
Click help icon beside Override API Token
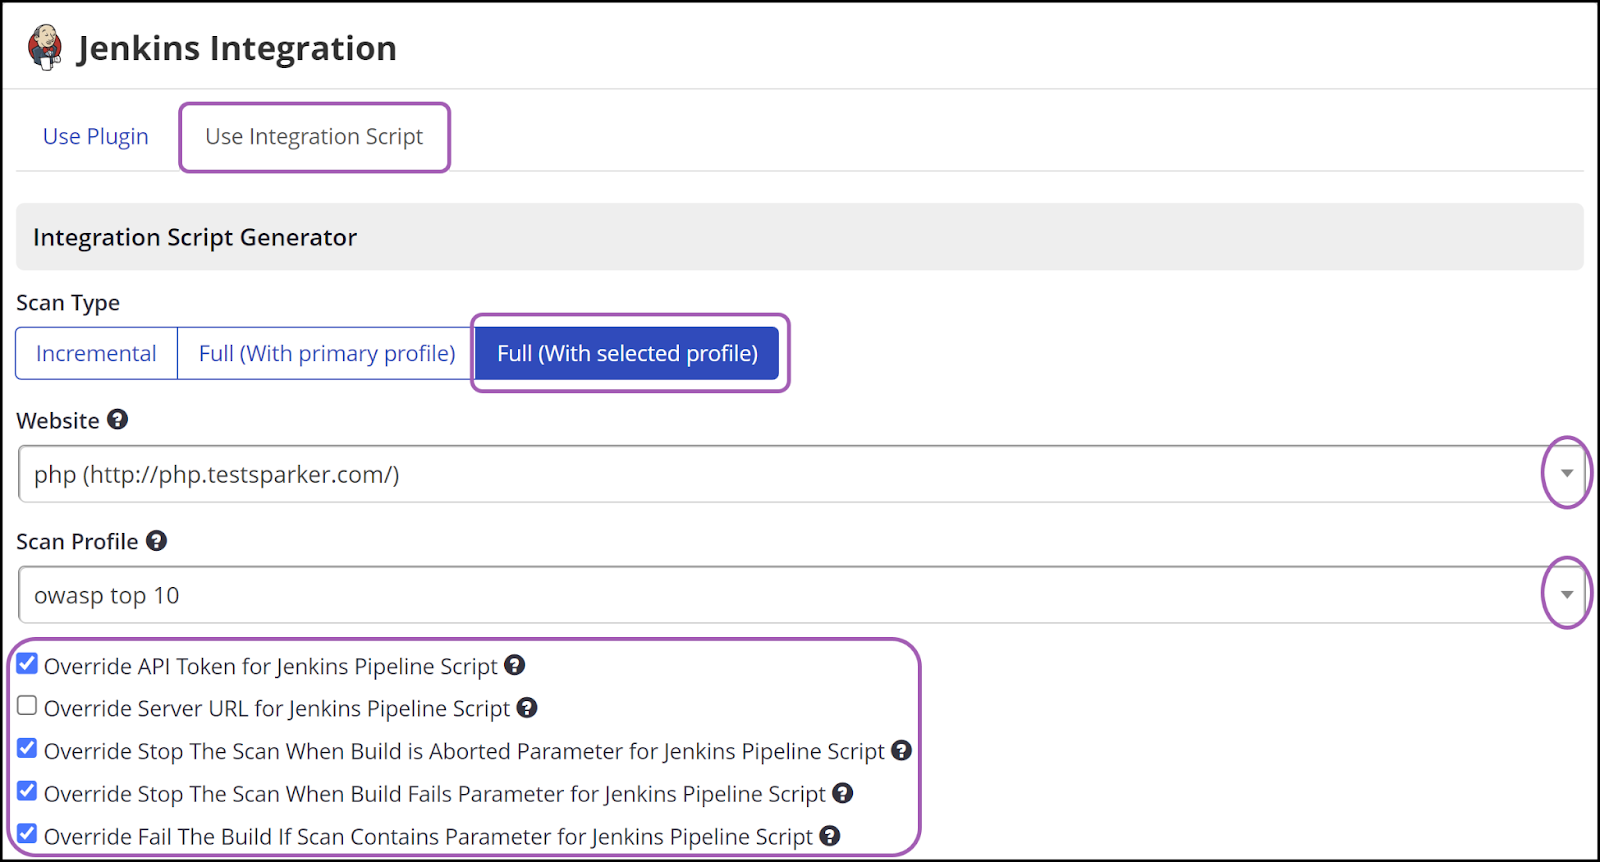(514, 664)
